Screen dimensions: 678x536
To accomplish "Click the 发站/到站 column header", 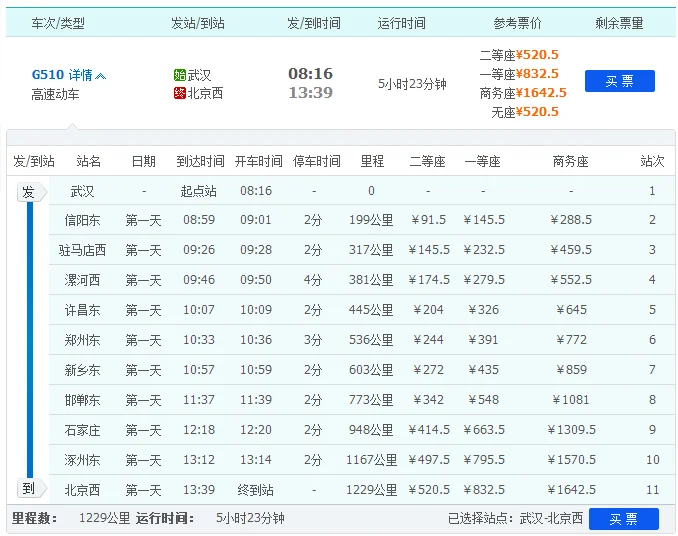I will 198,23.
